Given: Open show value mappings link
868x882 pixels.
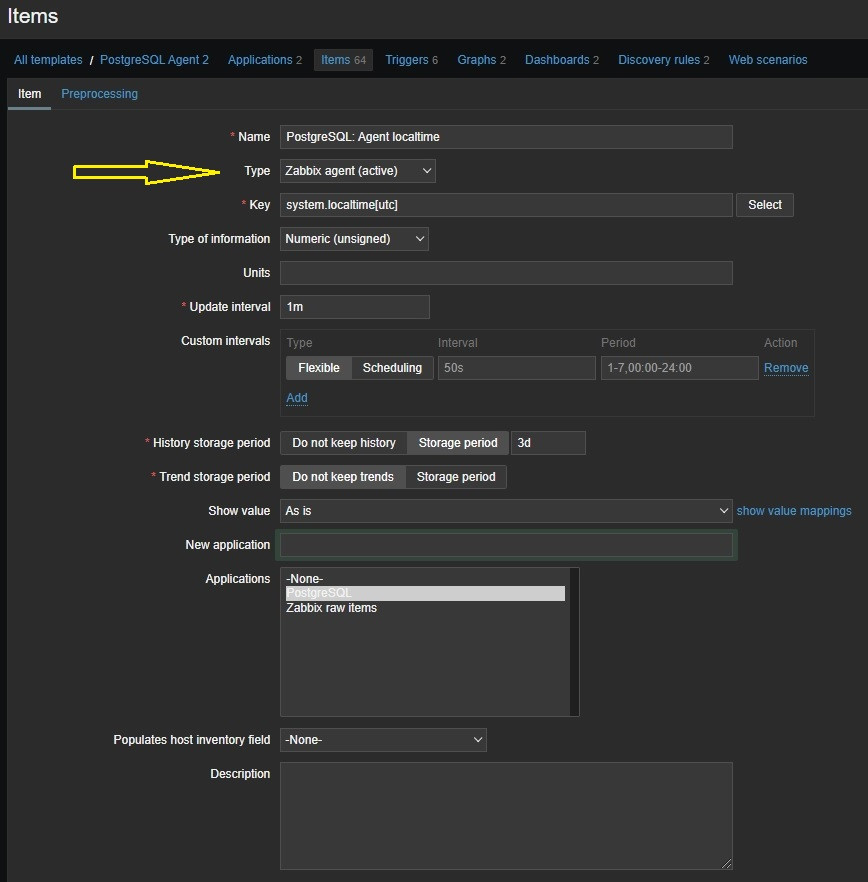Looking at the screenshot, I should tap(794, 511).
